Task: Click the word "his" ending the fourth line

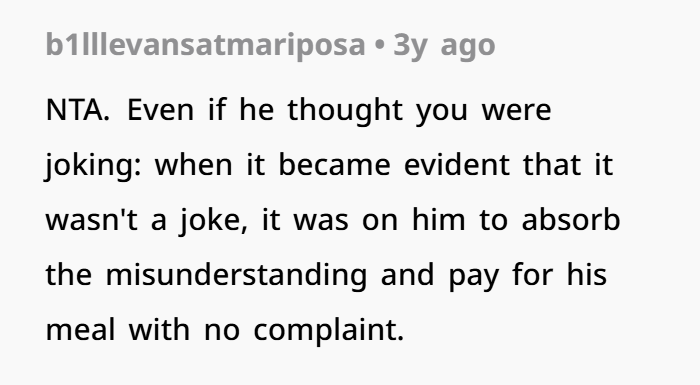Action: click(587, 274)
